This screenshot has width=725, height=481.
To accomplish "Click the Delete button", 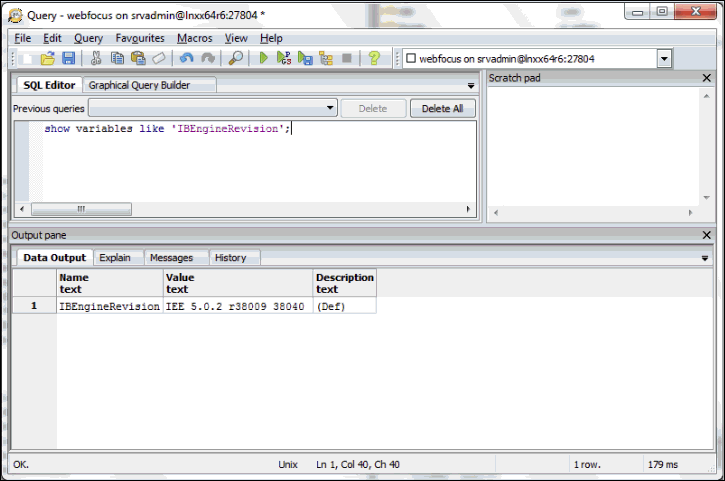I will tap(373, 109).
